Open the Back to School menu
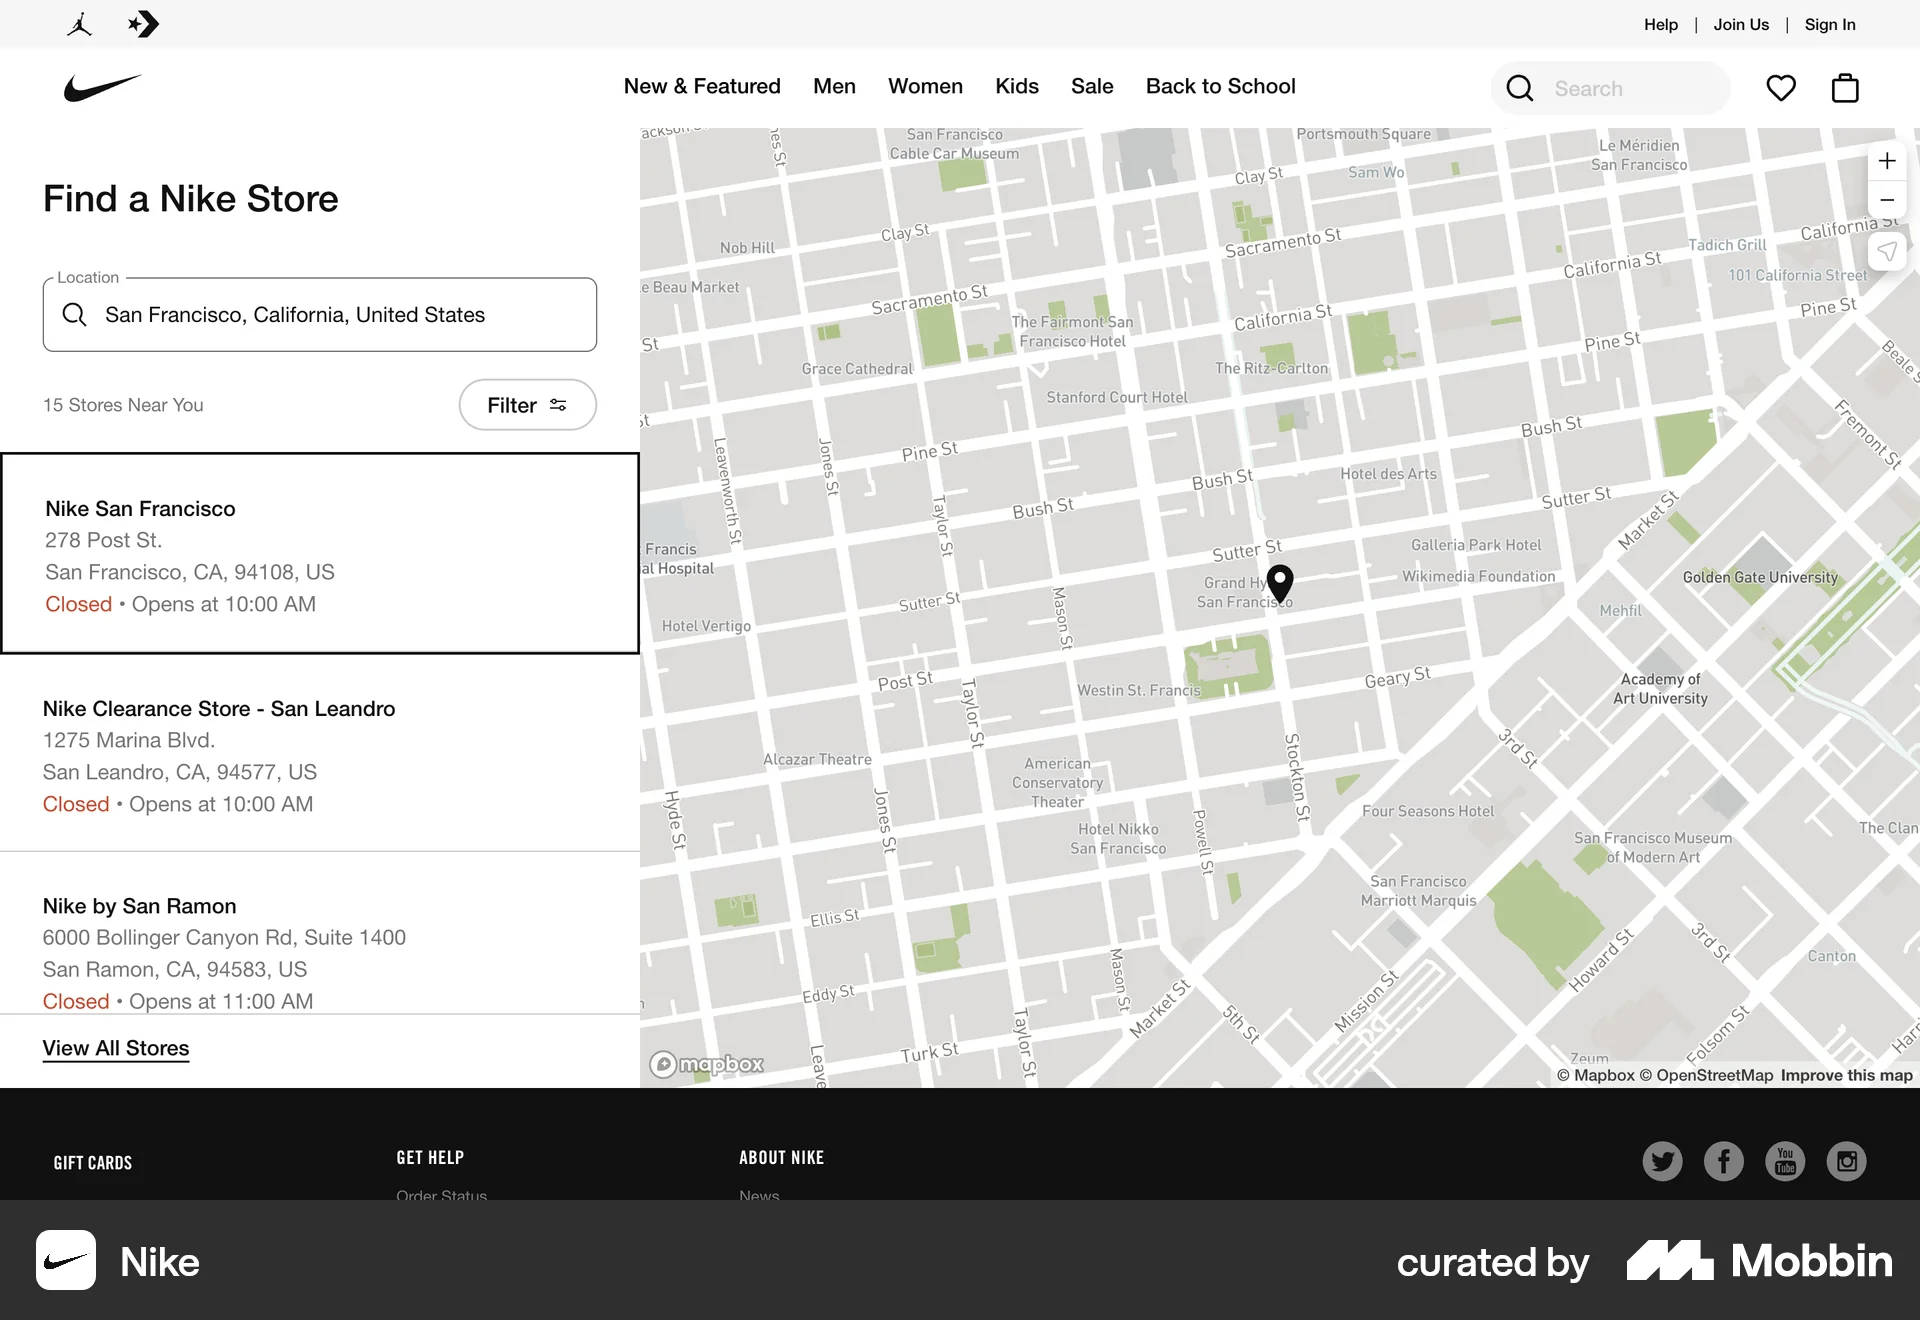1920x1320 pixels. click(x=1220, y=87)
